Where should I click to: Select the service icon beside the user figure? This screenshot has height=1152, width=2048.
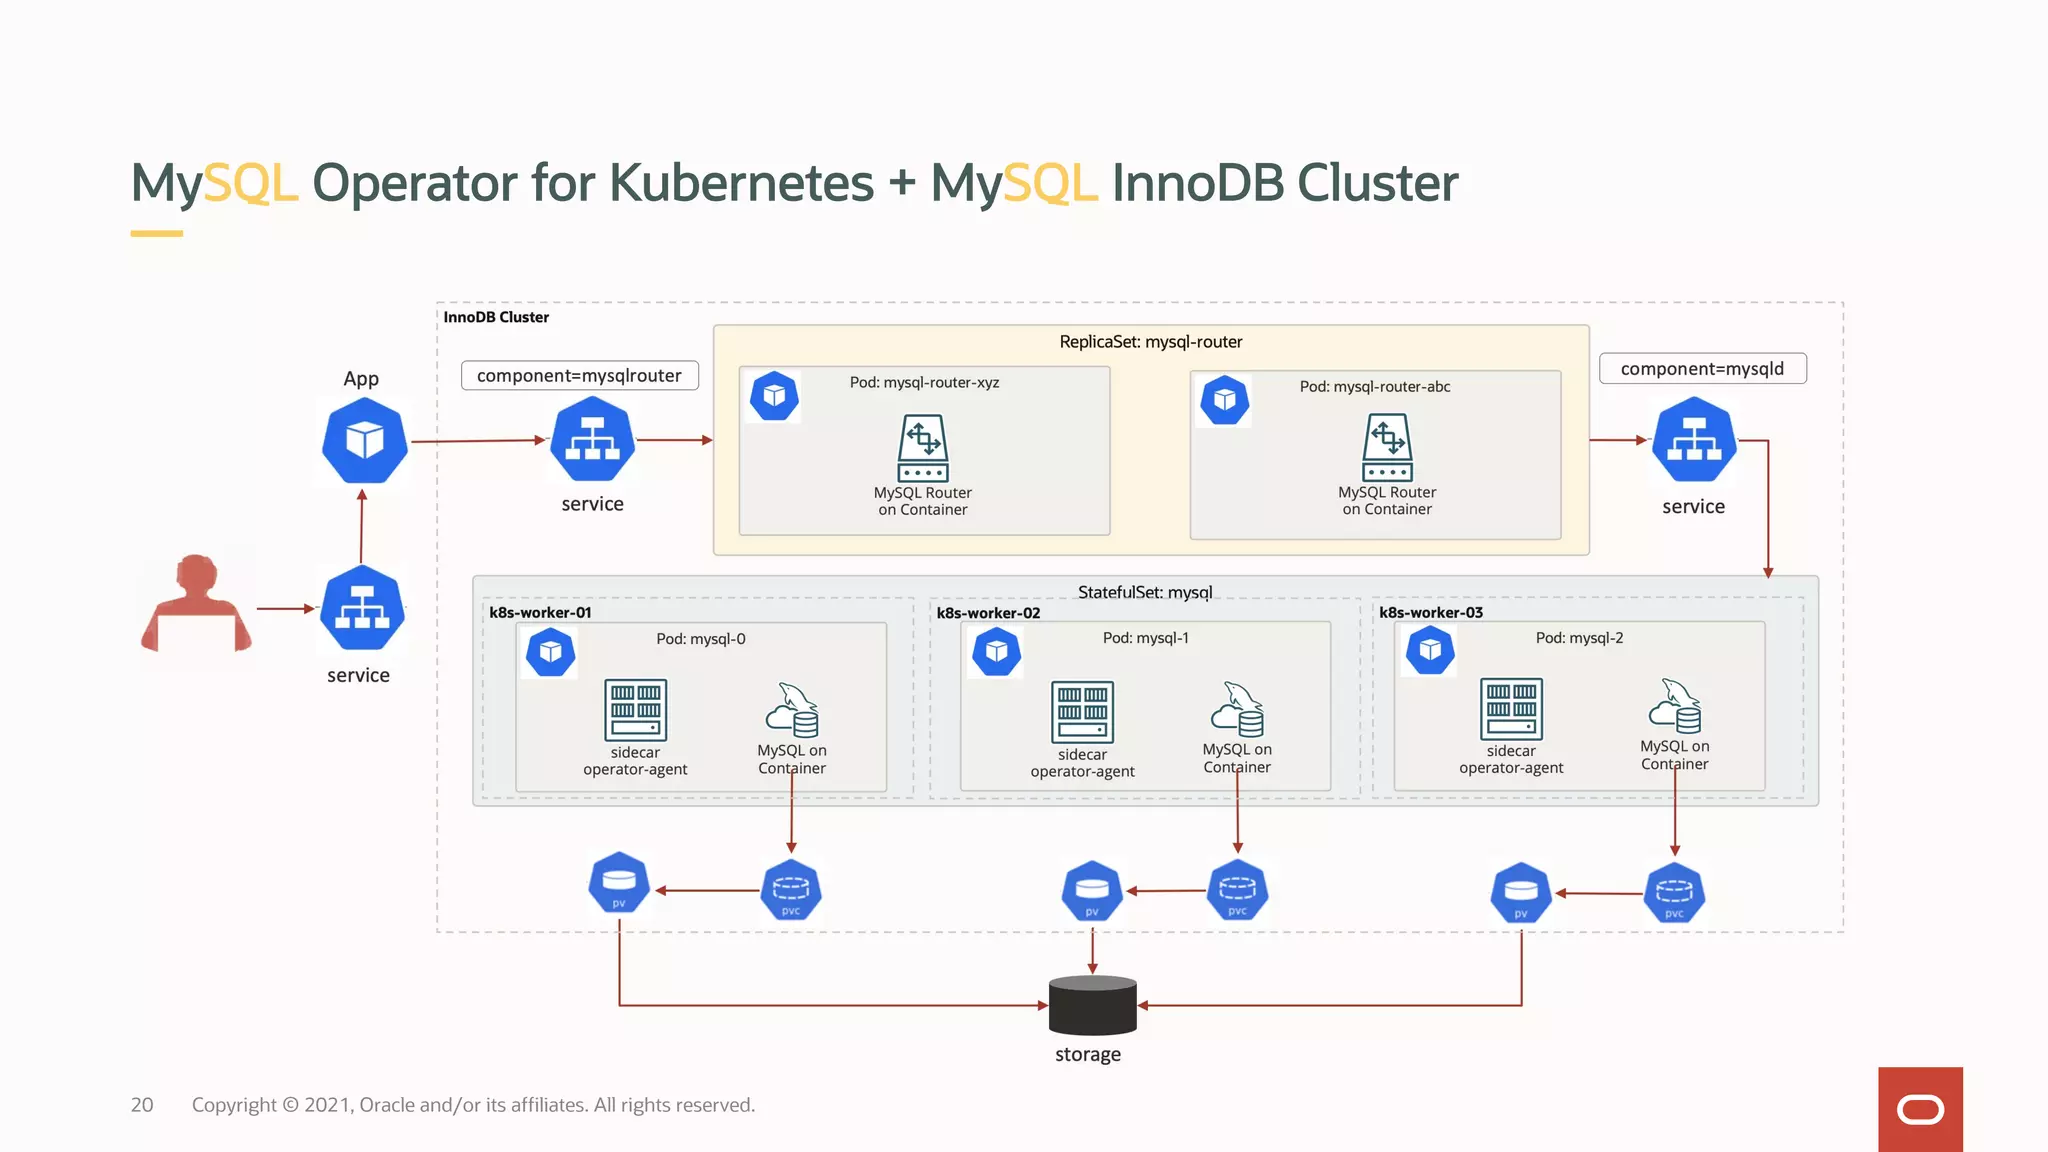[x=362, y=608]
